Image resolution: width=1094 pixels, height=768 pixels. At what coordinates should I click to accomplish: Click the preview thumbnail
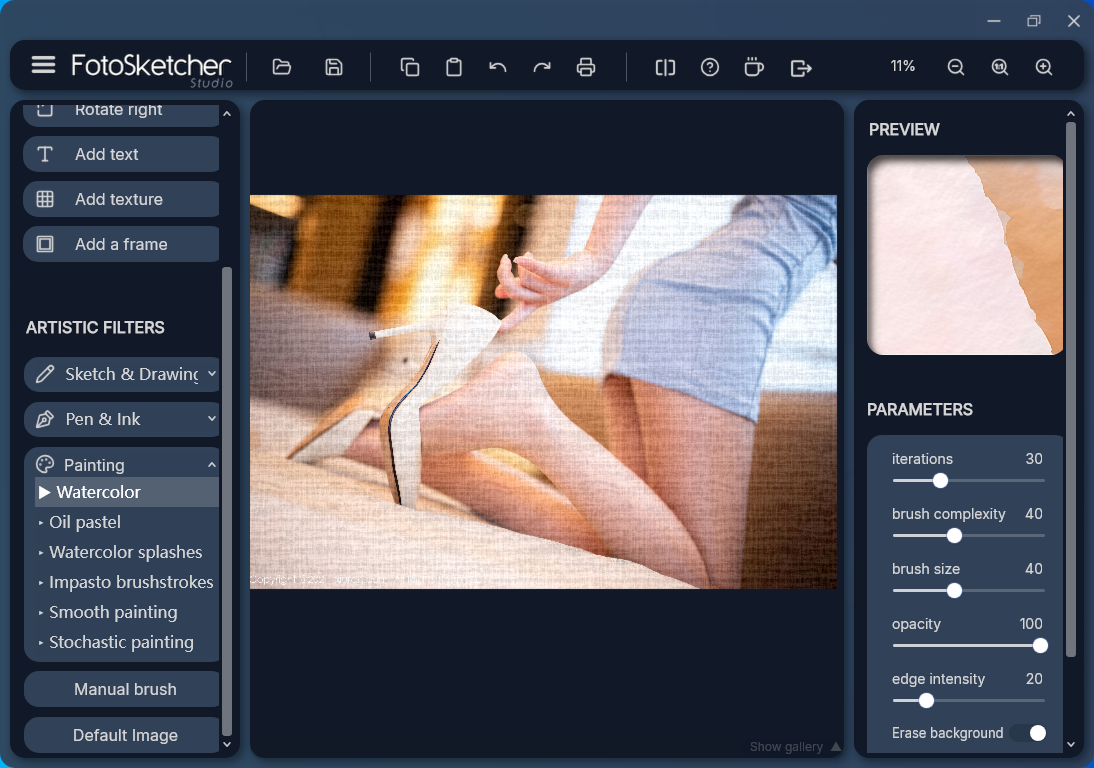(964, 255)
